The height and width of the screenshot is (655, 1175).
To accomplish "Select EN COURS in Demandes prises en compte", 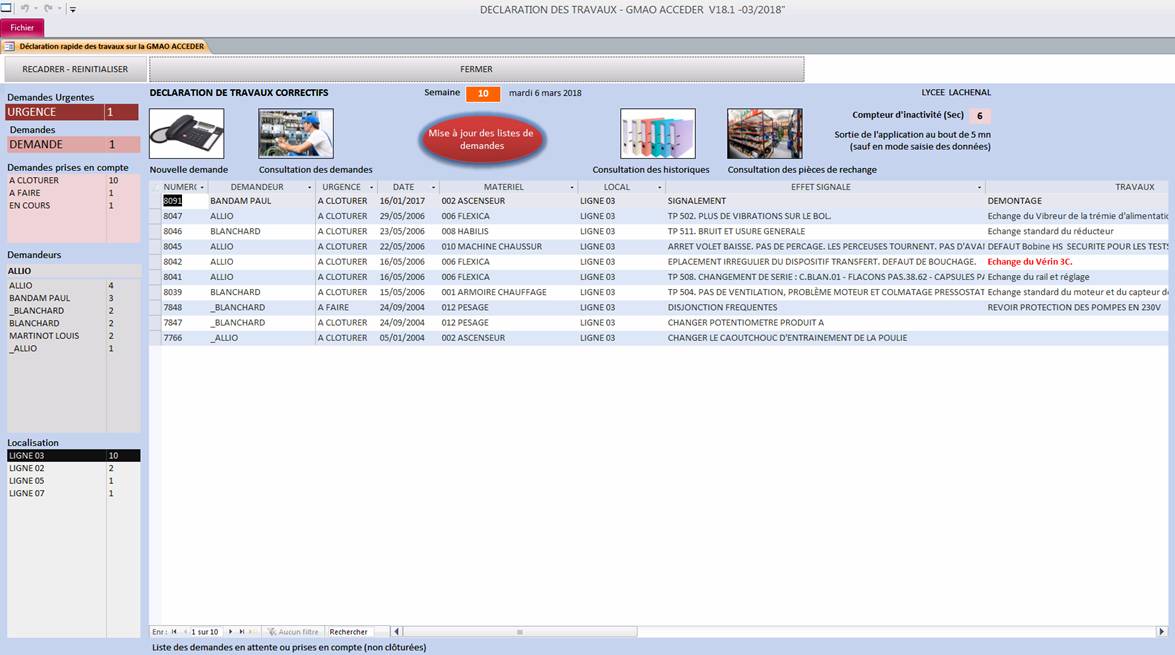I will point(73,205).
